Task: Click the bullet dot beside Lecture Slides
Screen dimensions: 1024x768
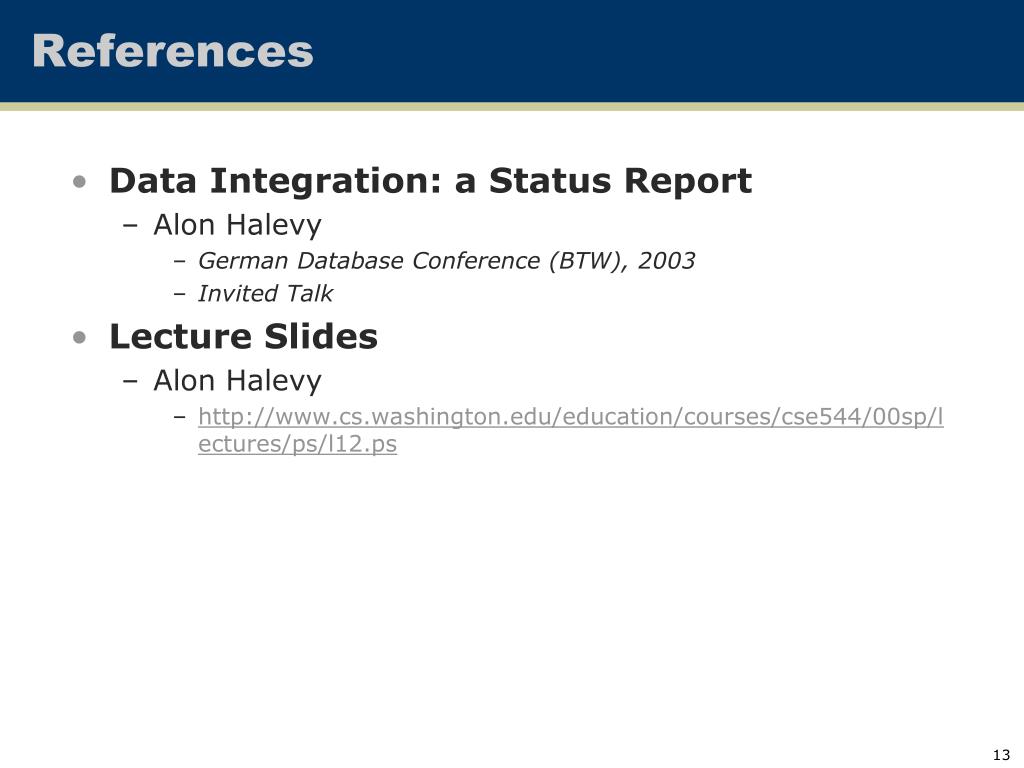Action: click(x=80, y=338)
